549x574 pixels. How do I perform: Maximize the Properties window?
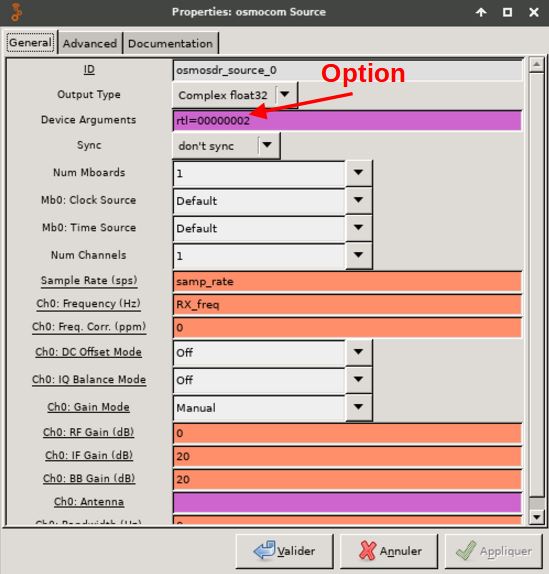pos(507,12)
